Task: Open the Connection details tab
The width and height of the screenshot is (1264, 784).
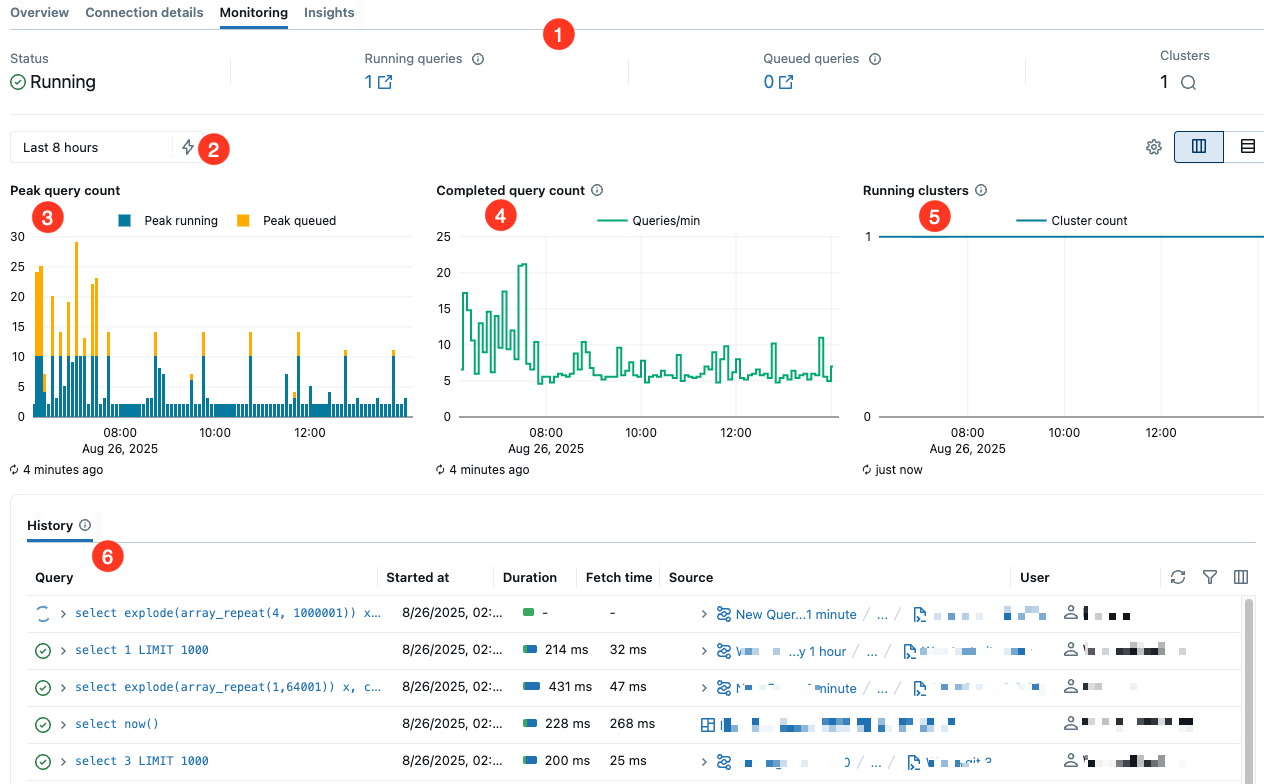Action: coord(144,12)
